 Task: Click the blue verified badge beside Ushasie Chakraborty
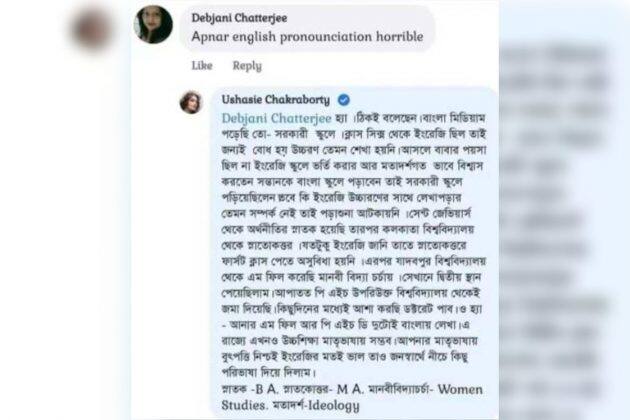344,100
